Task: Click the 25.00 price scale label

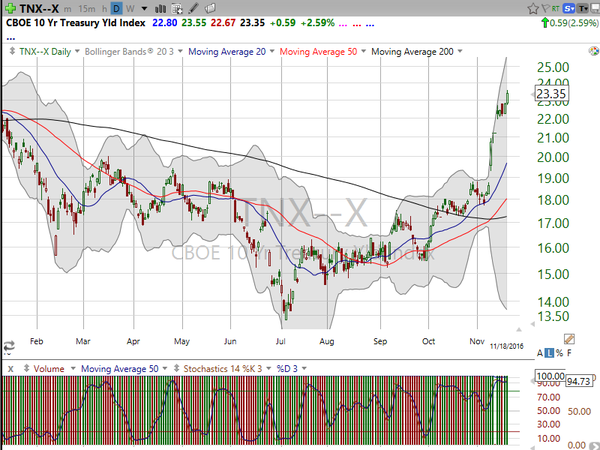Action: point(553,67)
